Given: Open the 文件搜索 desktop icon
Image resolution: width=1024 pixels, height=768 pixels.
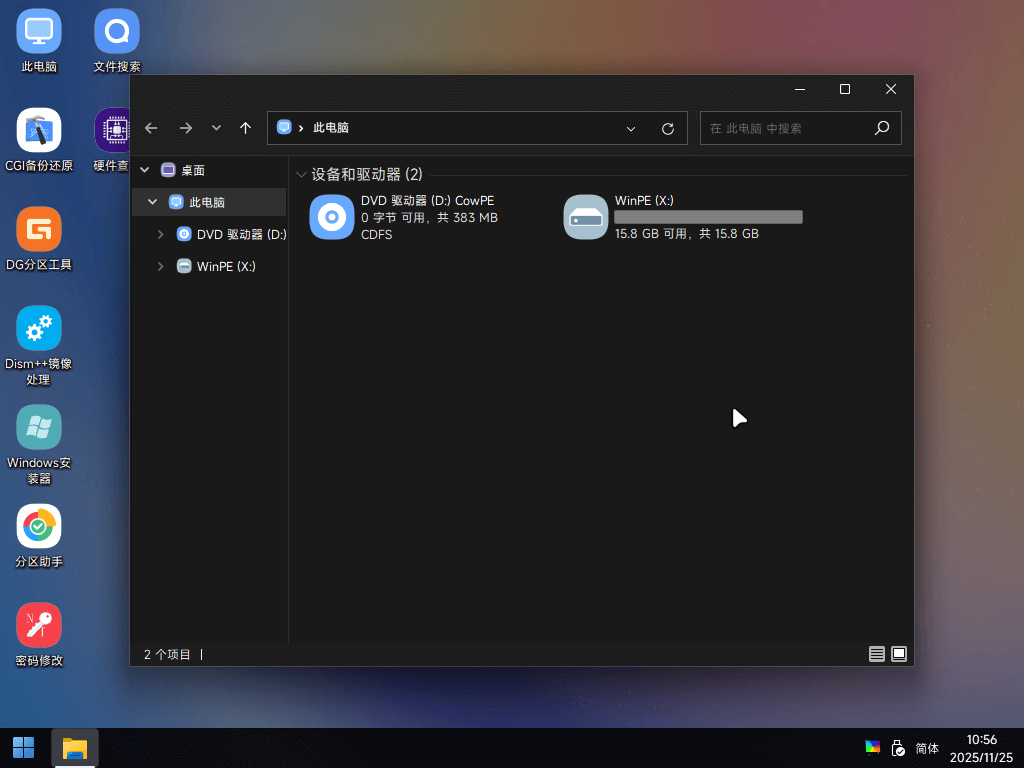Looking at the screenshot, I should click(117, 40).
